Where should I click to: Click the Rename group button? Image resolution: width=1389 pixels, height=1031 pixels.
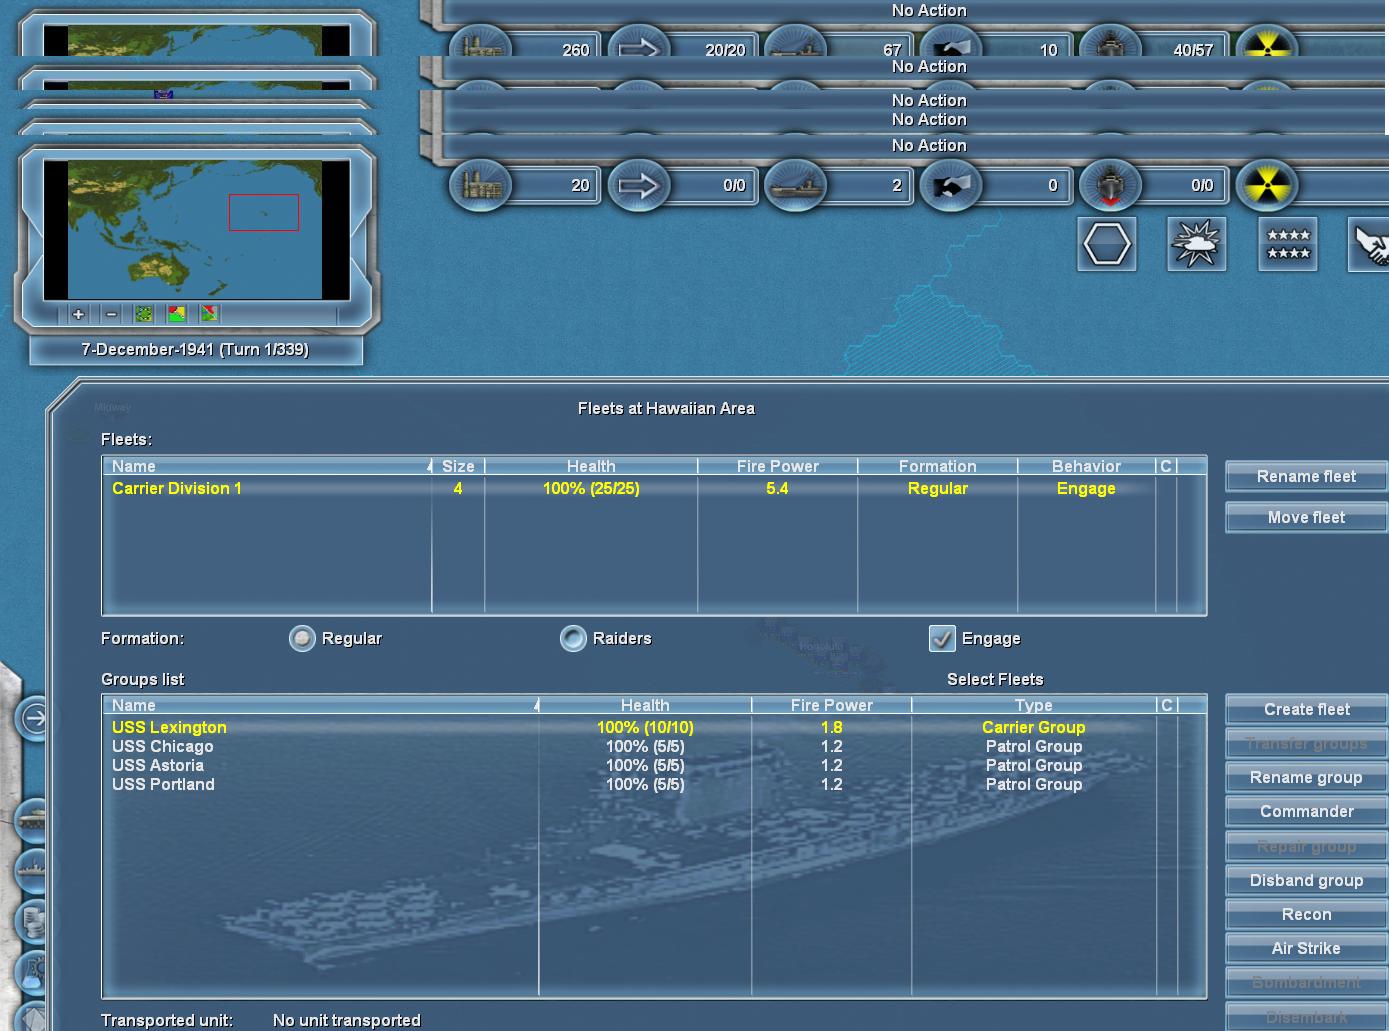tap(1306, 778)
